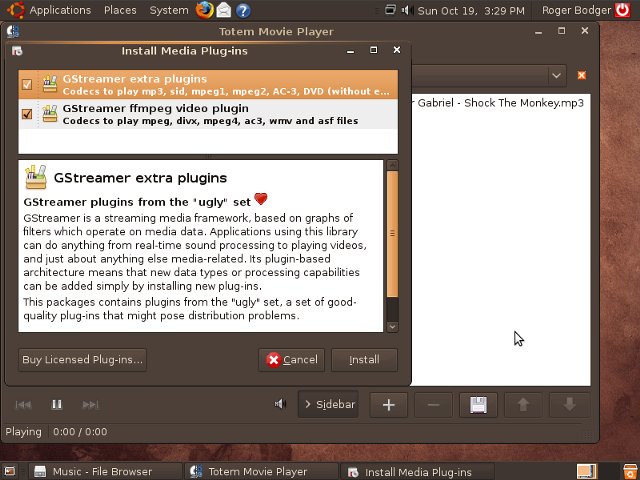The image size is (640, 480).
Task: Select the GStreamer ffmpeg video plugin row
Action: point(208,114)
